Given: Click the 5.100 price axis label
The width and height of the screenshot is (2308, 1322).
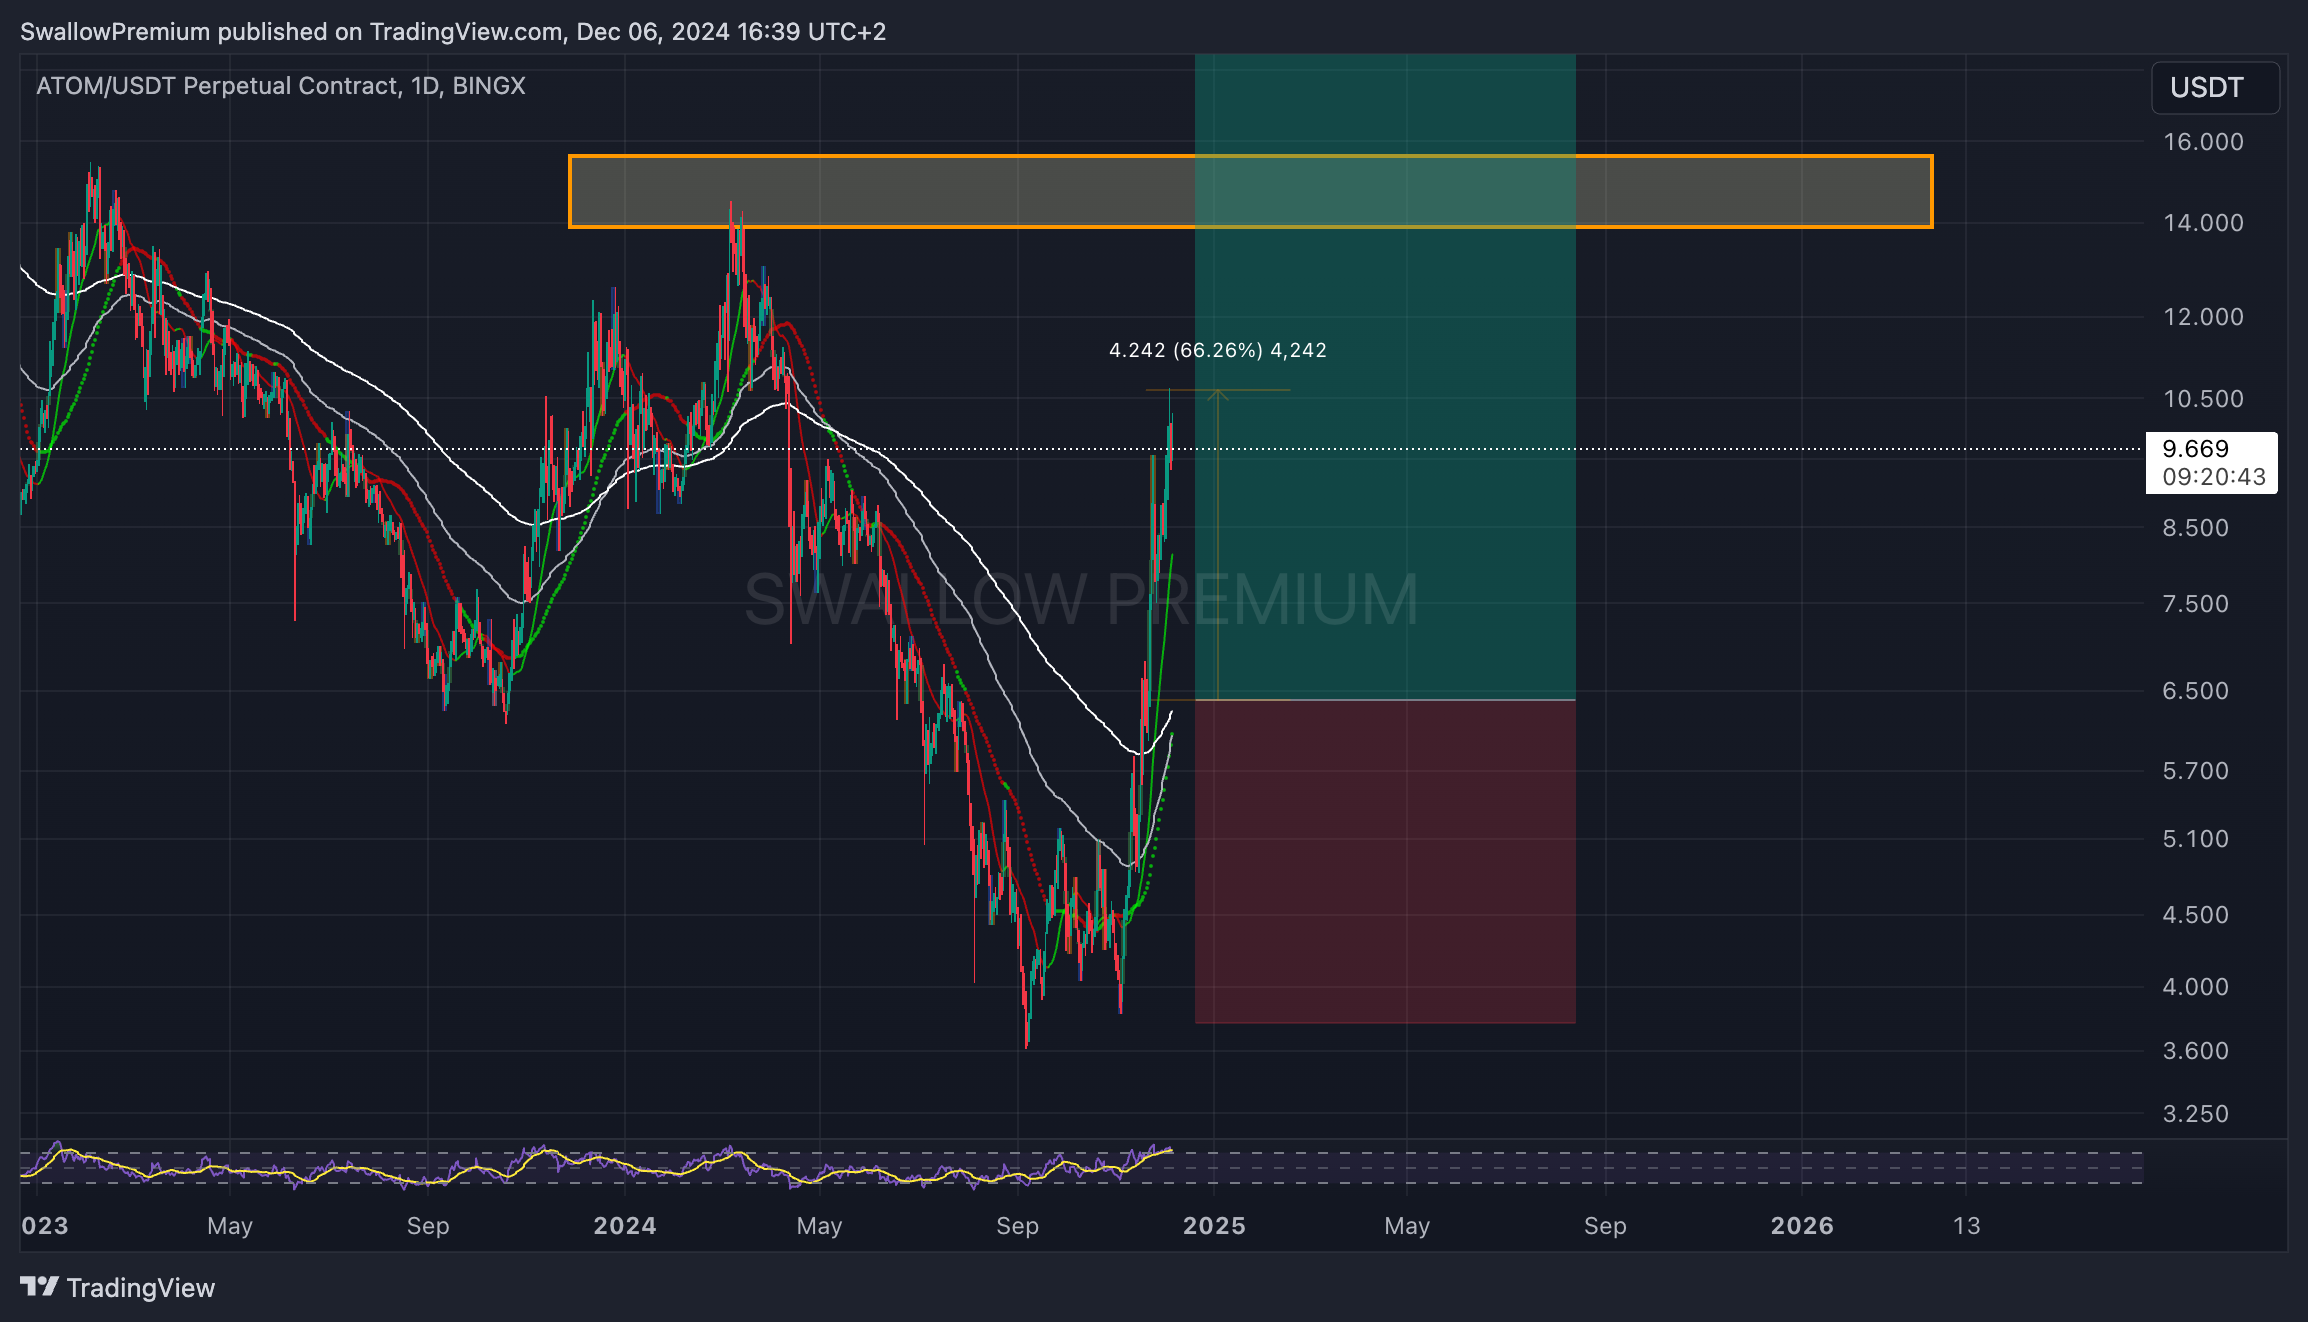Looking at the screenshot, I should tap(2195, 839).
